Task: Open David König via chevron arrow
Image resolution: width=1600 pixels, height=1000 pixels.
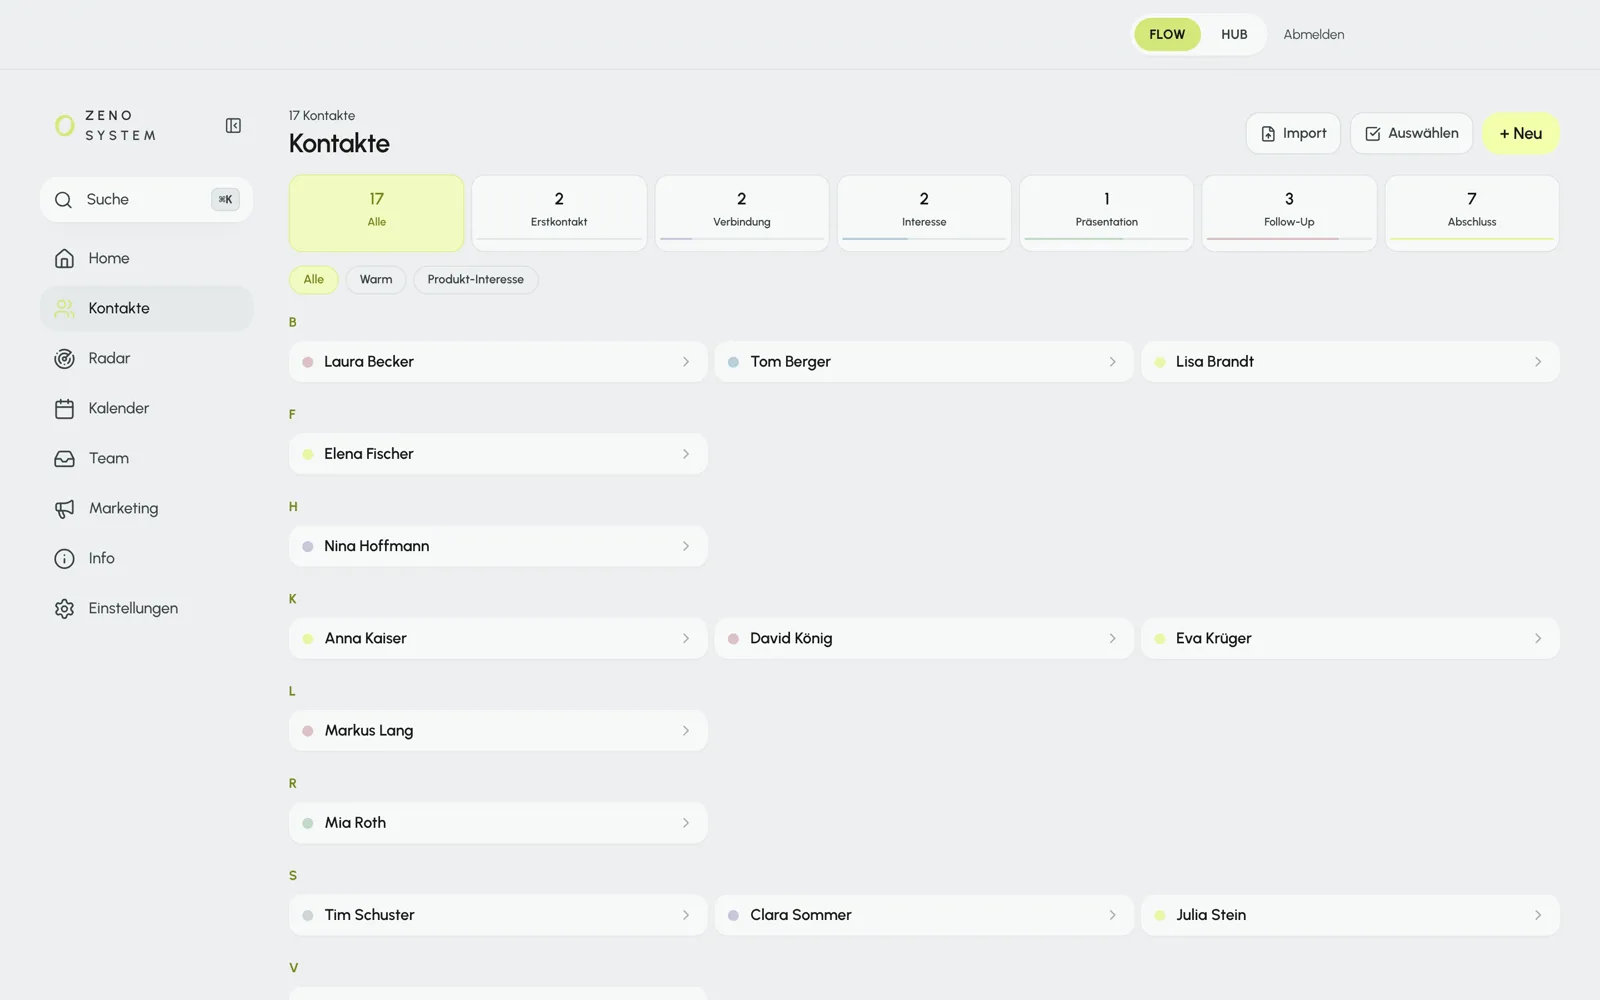Action: 1112,638
